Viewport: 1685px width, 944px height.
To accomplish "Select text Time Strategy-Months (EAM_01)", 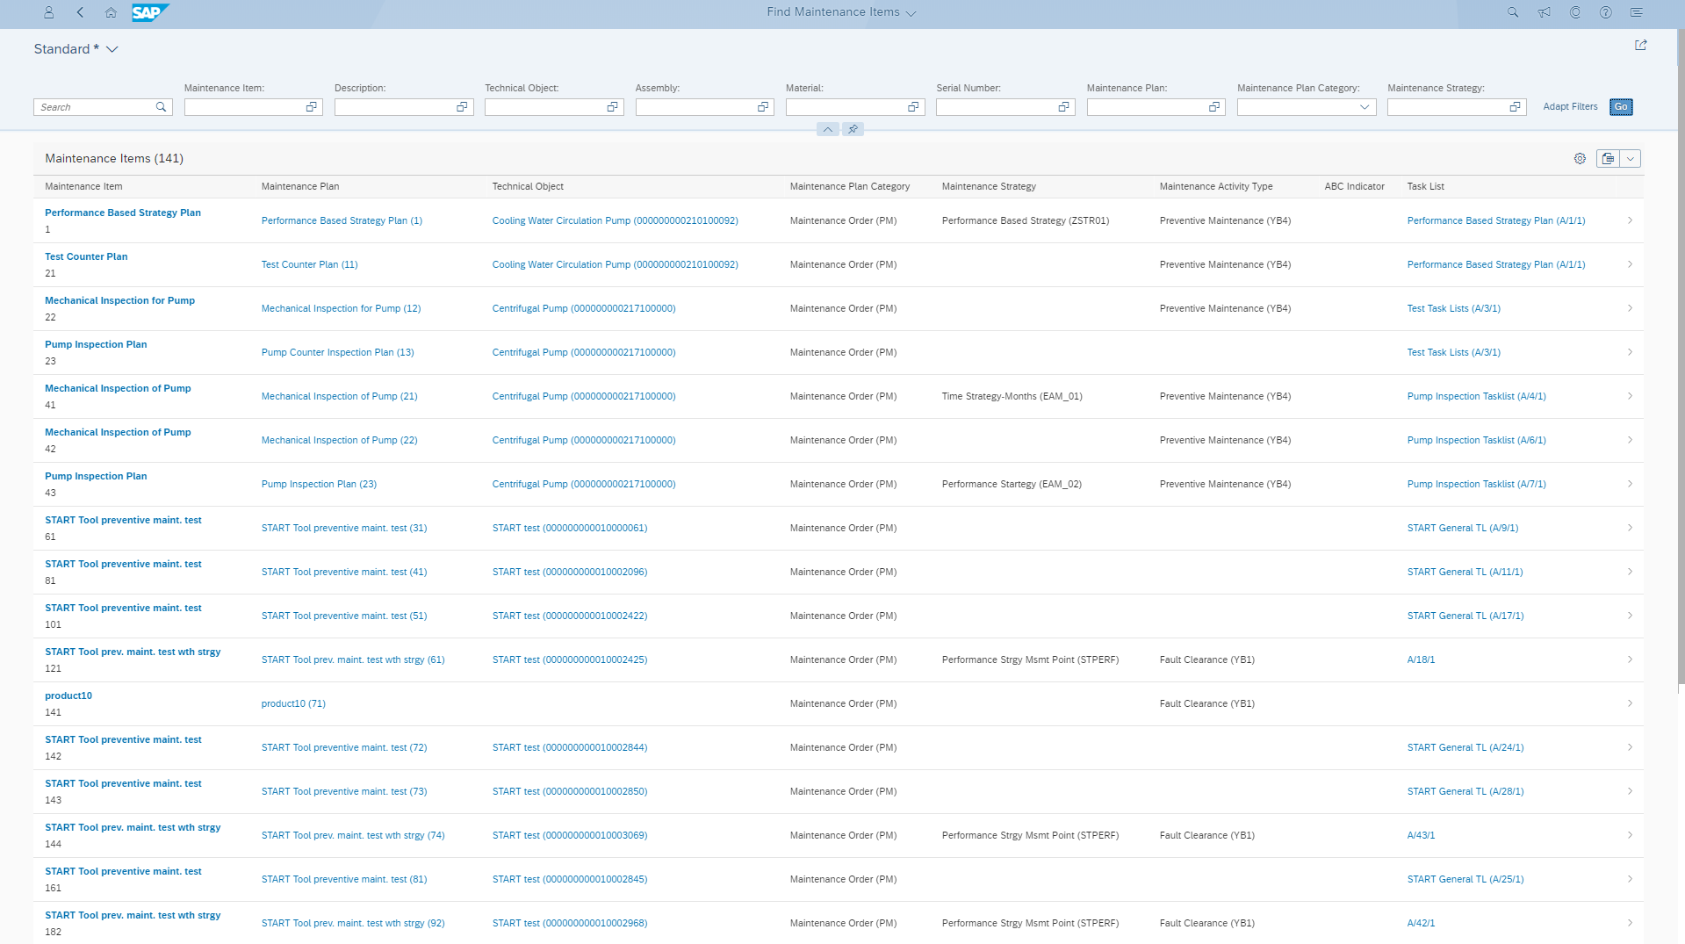I will 1011,397.
